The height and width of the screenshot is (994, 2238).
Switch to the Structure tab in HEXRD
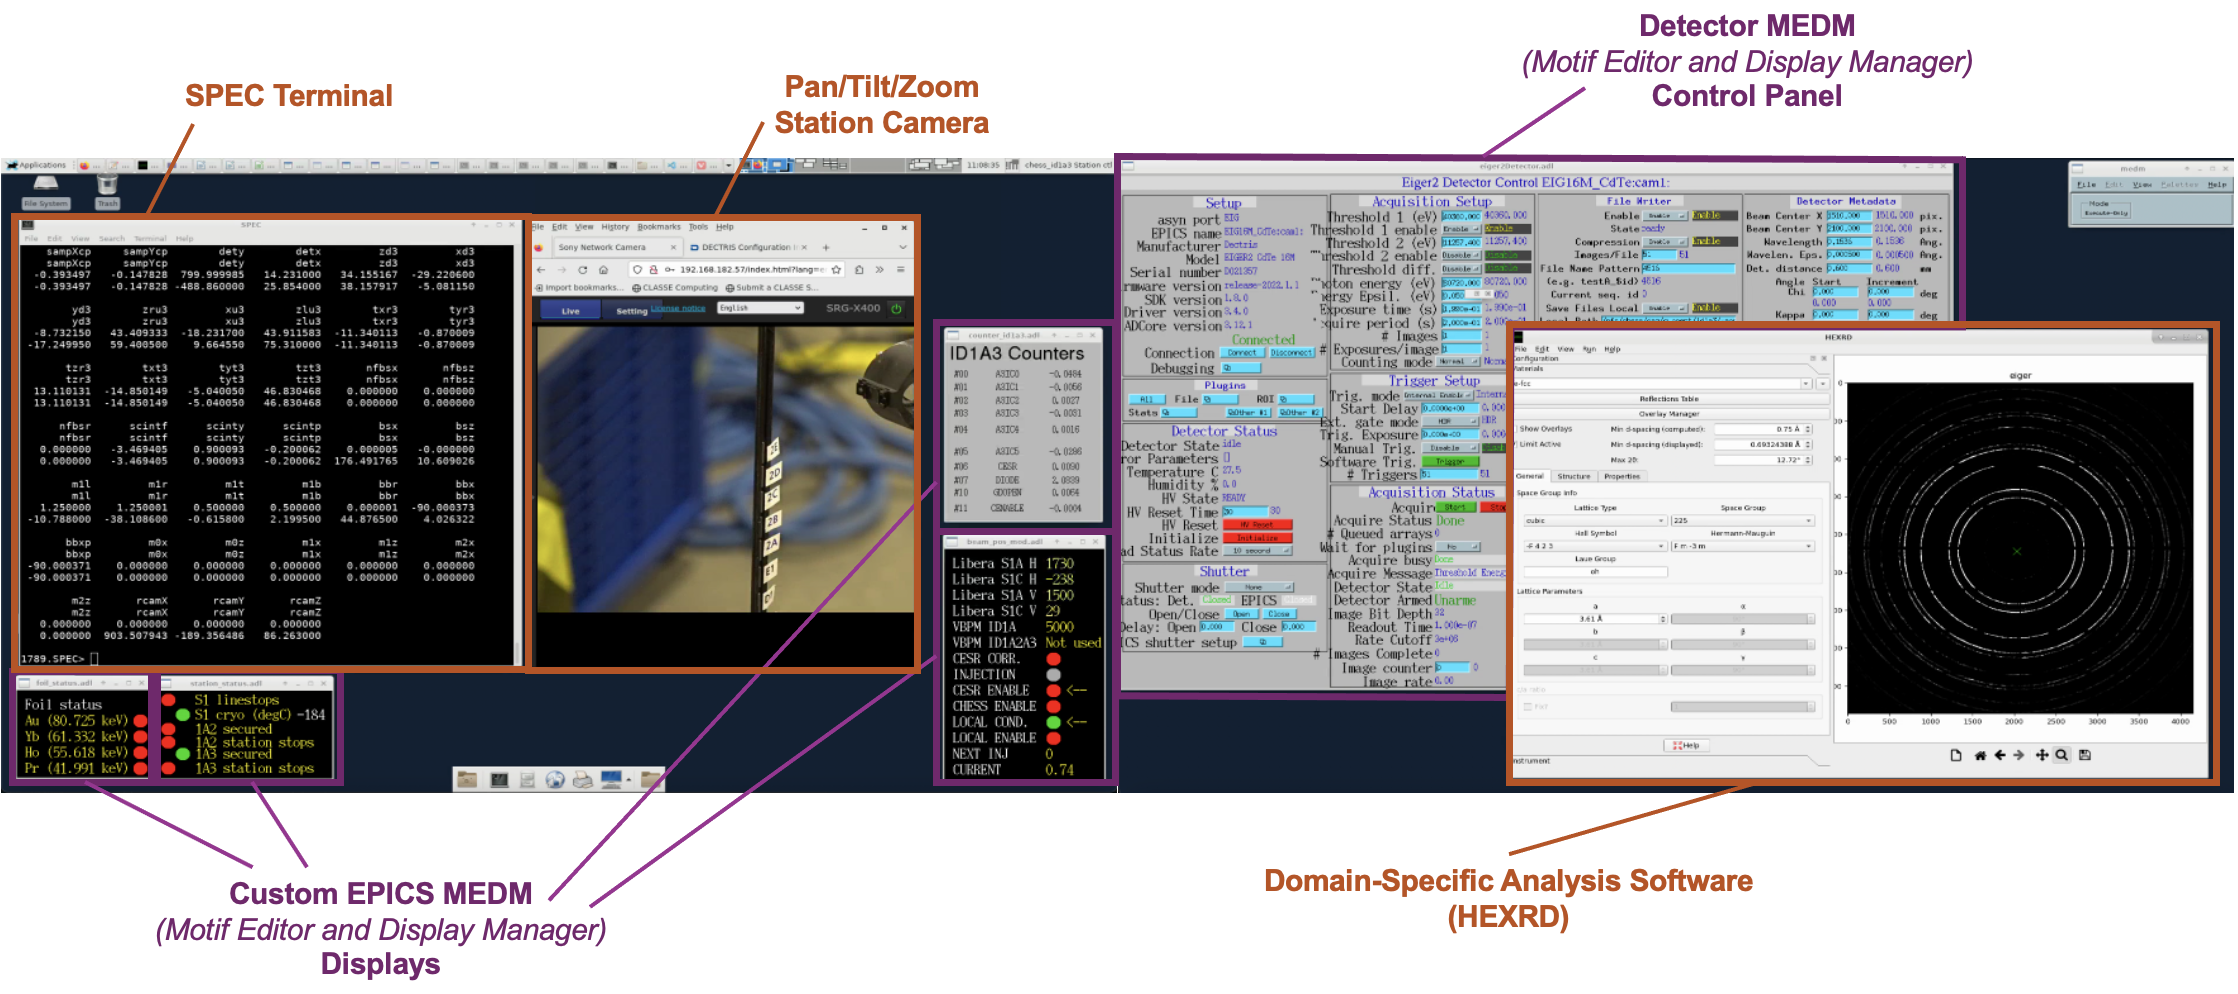[x=1573, y=477]
